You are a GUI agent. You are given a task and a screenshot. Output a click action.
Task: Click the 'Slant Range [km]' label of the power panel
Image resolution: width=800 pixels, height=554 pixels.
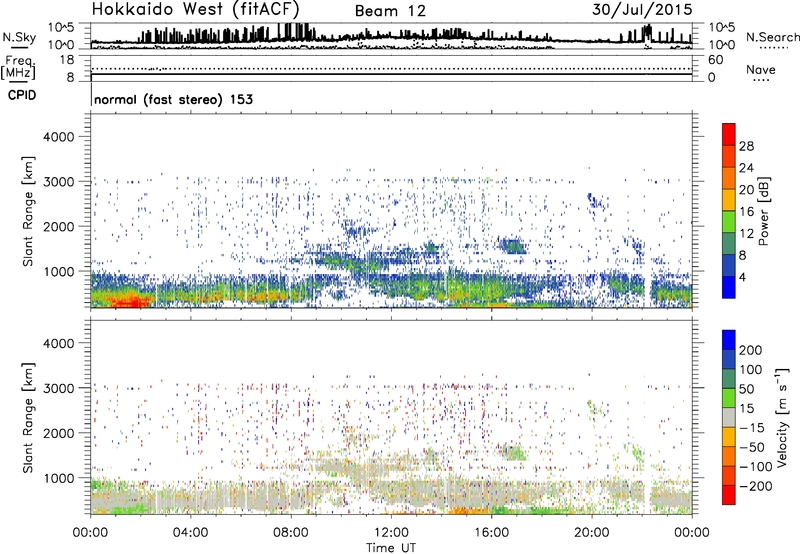28,211
